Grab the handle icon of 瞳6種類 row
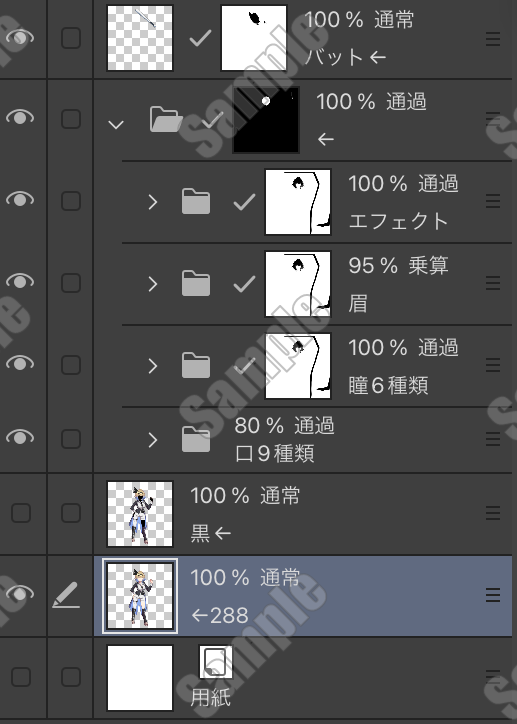The height and width of the screenshot is (724, 517). click(x=493, y=365)
